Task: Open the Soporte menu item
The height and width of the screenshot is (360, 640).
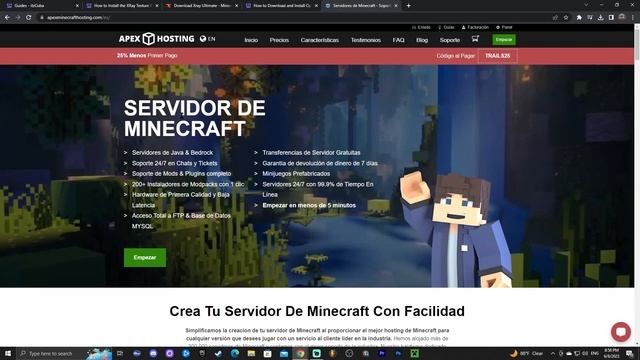Action: tap(450, 40)
